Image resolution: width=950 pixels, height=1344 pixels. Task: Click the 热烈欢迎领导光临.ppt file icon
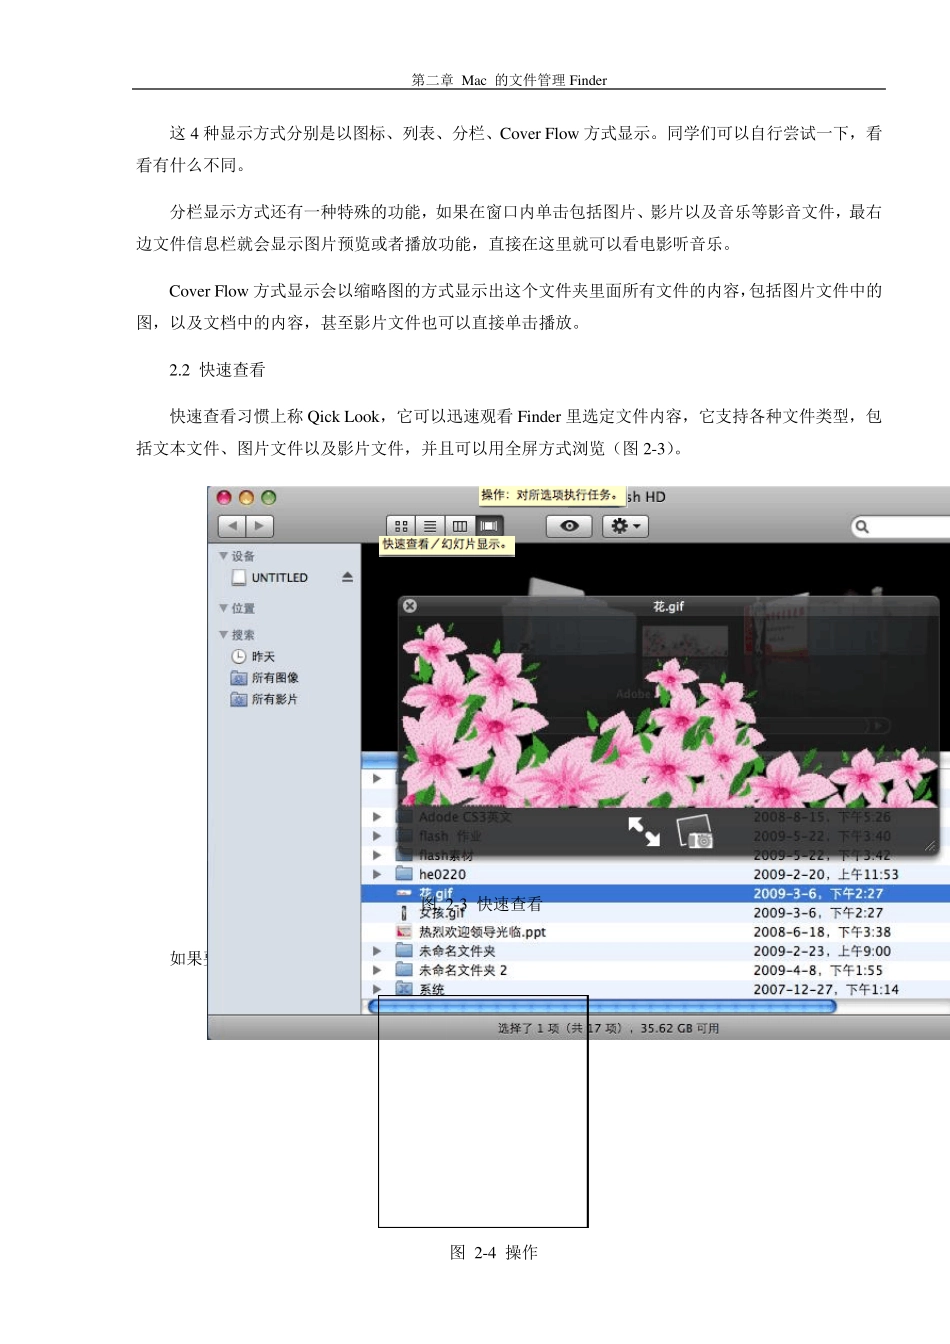click(x=404, y=932)
